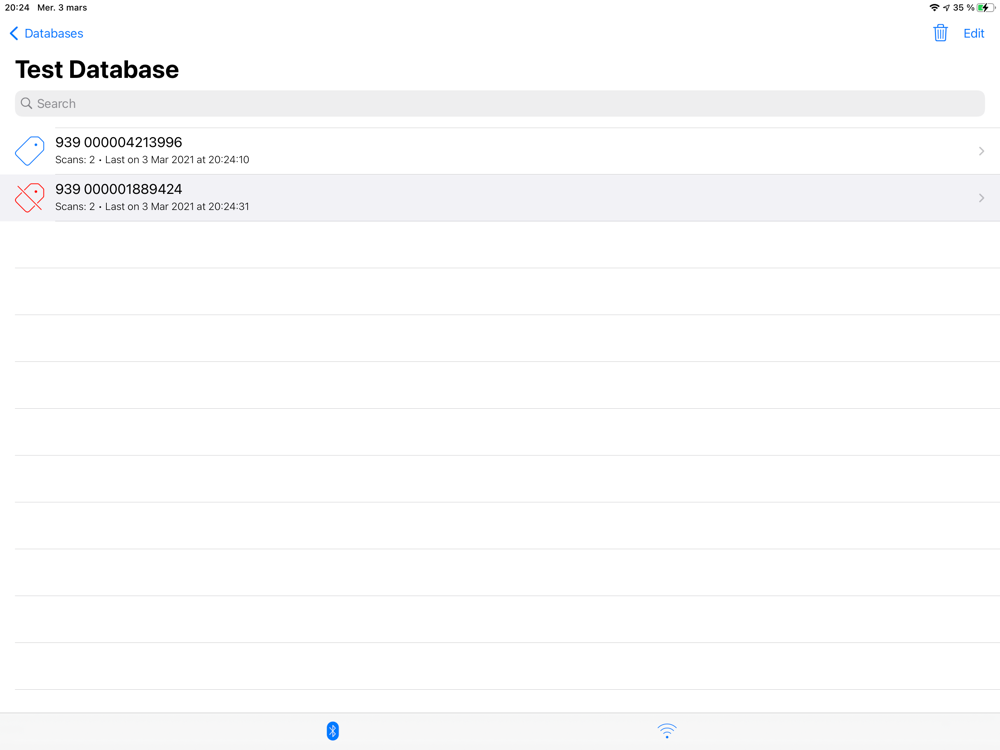Tap the Bluetooth icon in bottom bar
The image size is (1000, 750).
tap(332, 731)
